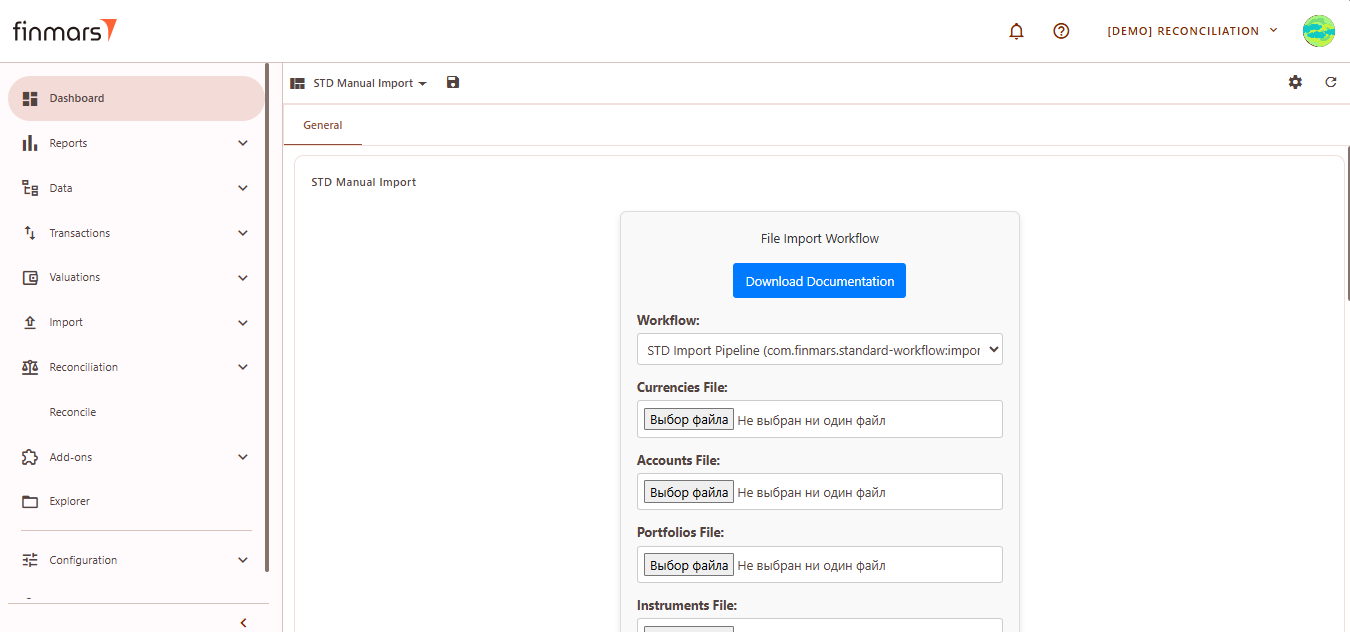The image size is (1350, 632).
Task: Click the sidebar vertical scrollbar
Action: pyautogui.click(x=267, y=320)
